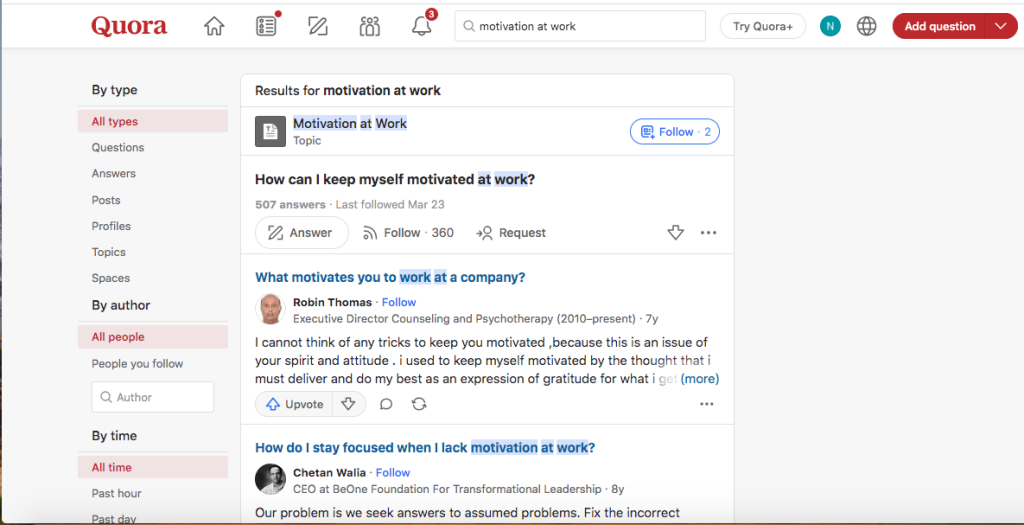Upvote Robin Thomas's answer

coord(295,404)
